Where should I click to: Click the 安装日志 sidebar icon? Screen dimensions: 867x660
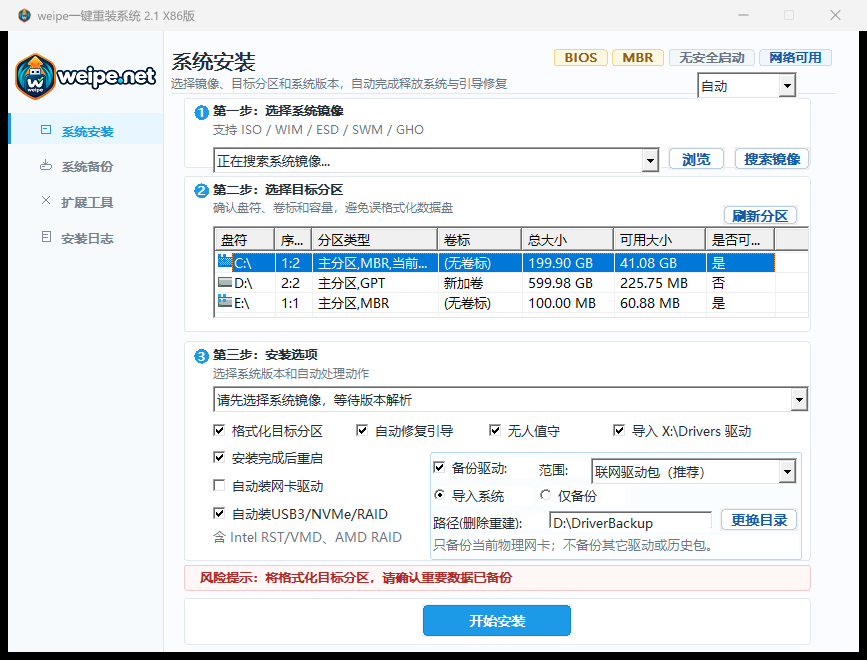coord(46,237)
